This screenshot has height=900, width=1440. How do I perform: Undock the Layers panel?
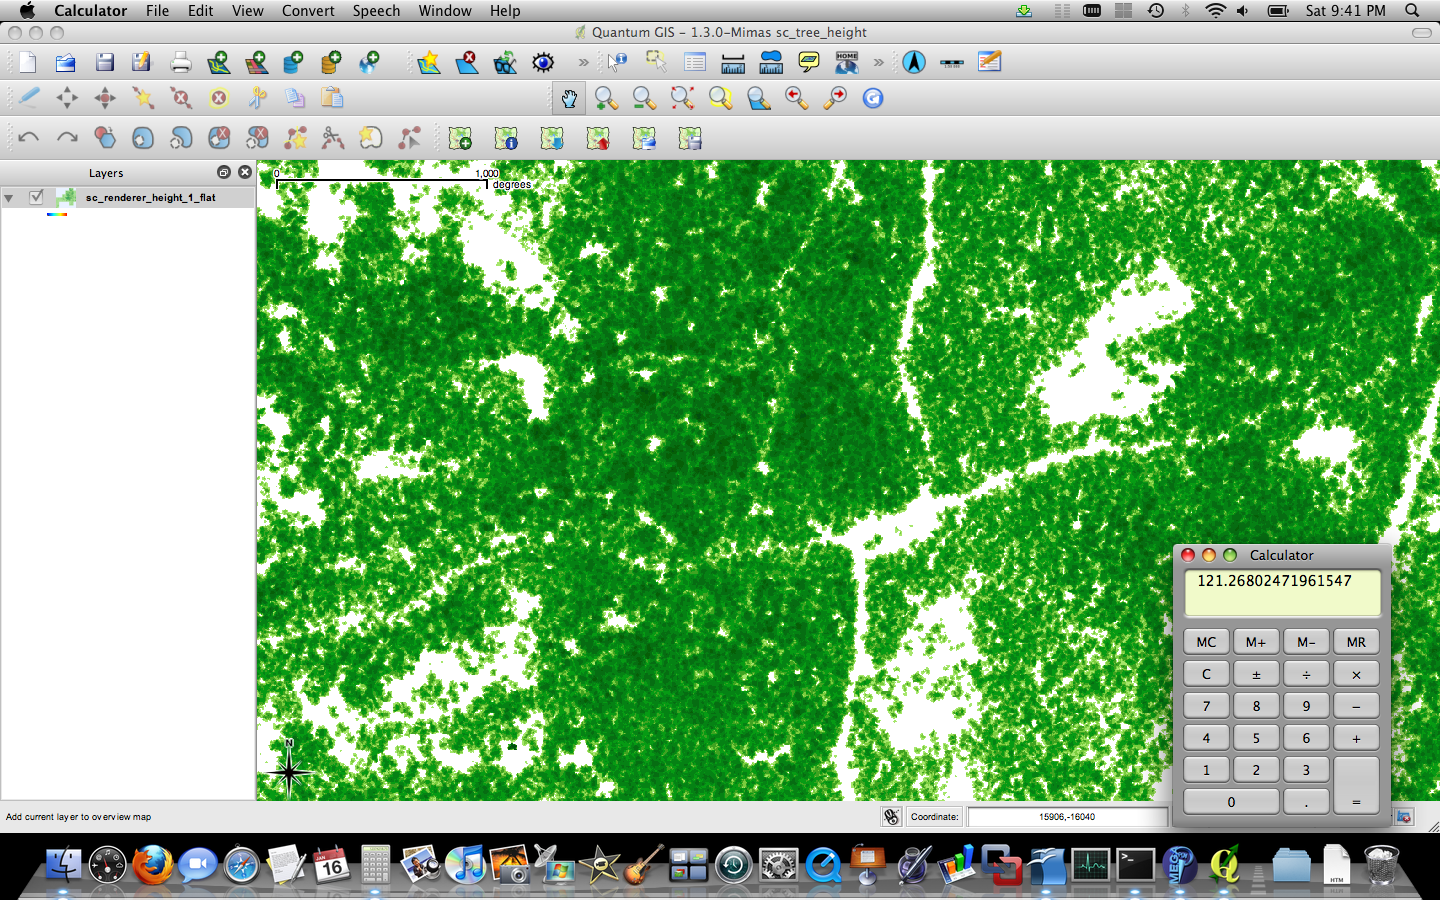[x=224, y=172]
